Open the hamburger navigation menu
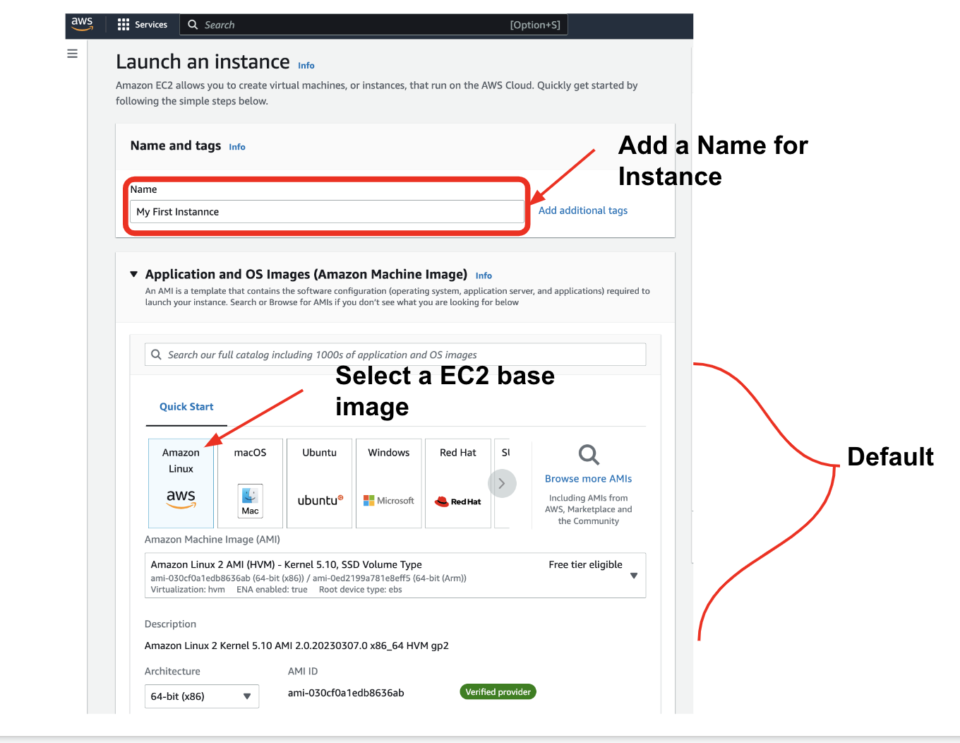Screen dimensions: 960x743 (71, 53)
